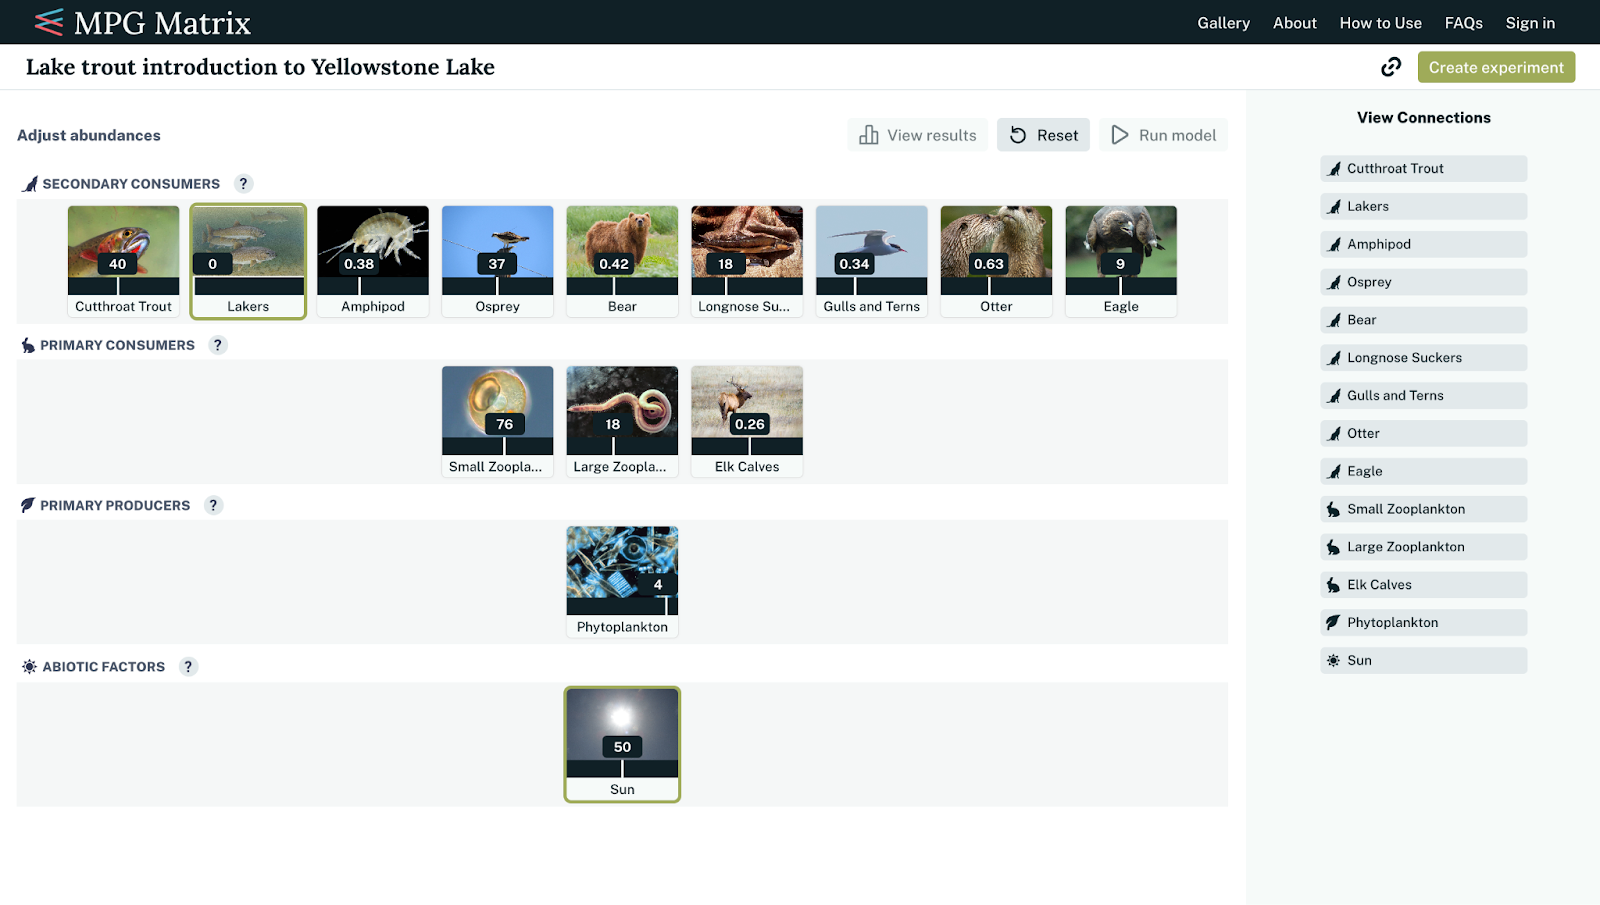Click the MPG Matrix logo icon
The image size is (1600, 905).
tap(48, 22)
